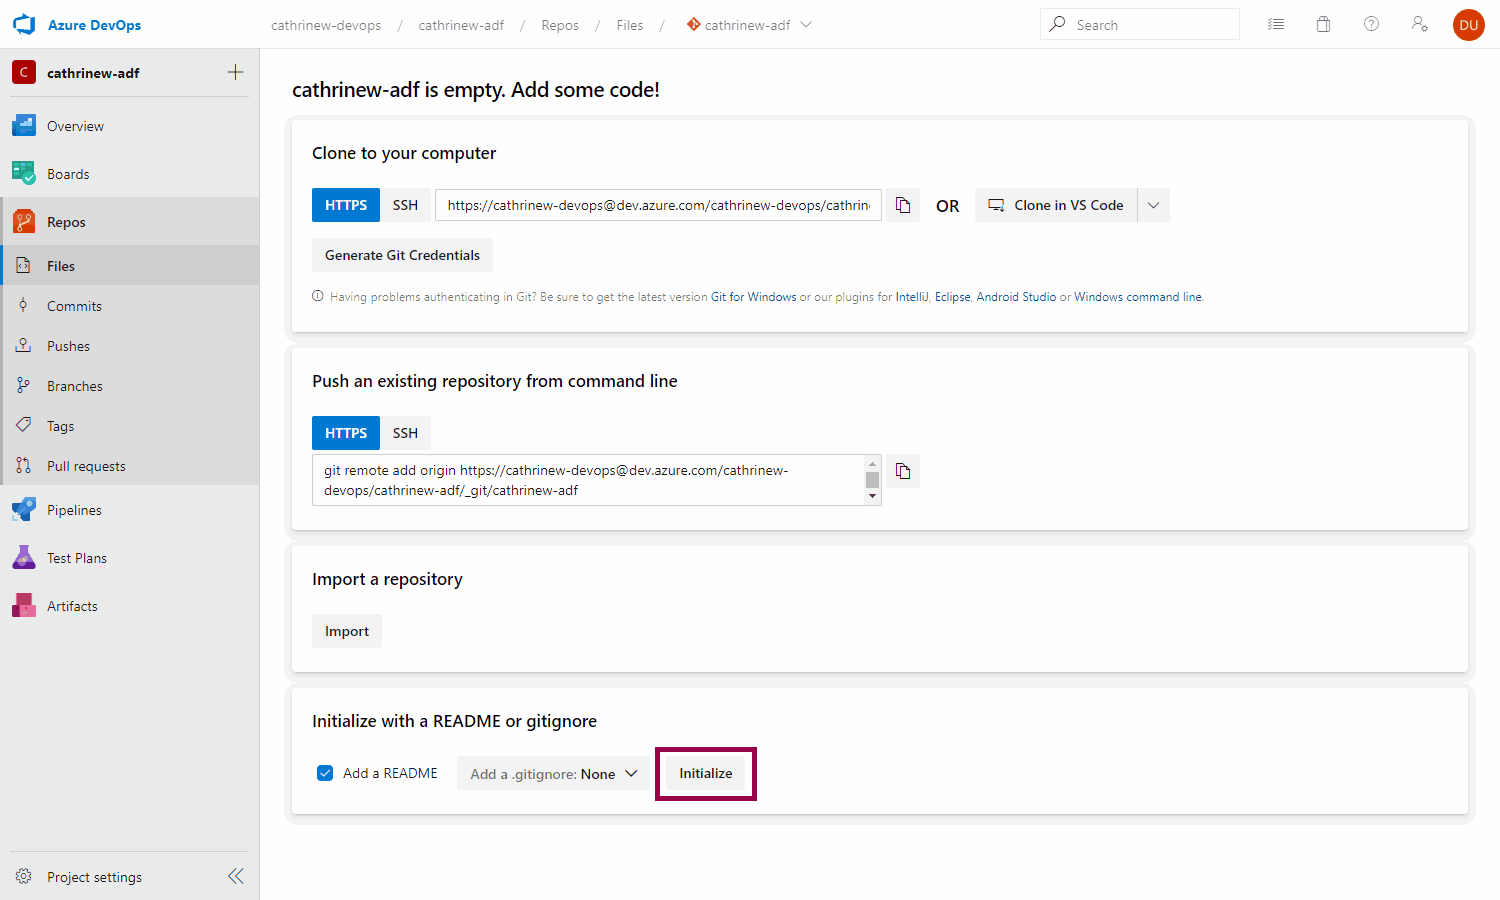Copy the clone URL to clipboard
This screenshot has width=1500, height=900.
pos(903,205)
